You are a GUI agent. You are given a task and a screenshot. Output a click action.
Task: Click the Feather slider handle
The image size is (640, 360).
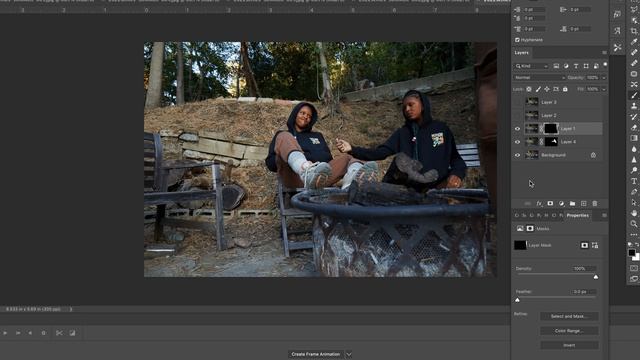tap(518, 300)
